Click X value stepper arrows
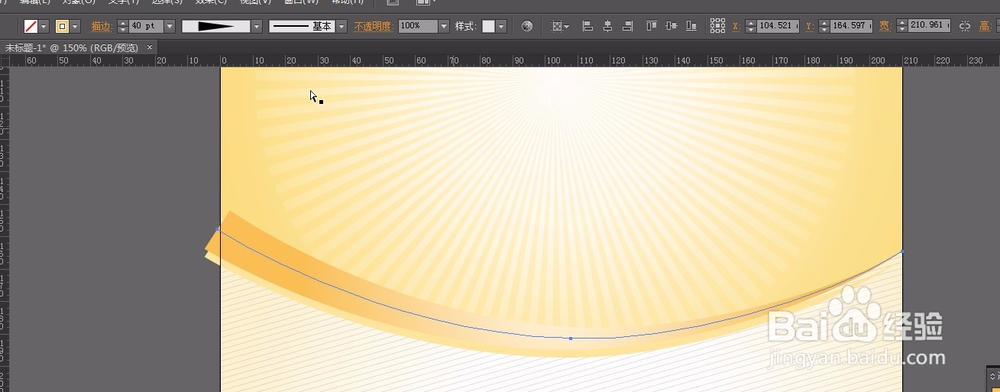 (x=751, y=26)
